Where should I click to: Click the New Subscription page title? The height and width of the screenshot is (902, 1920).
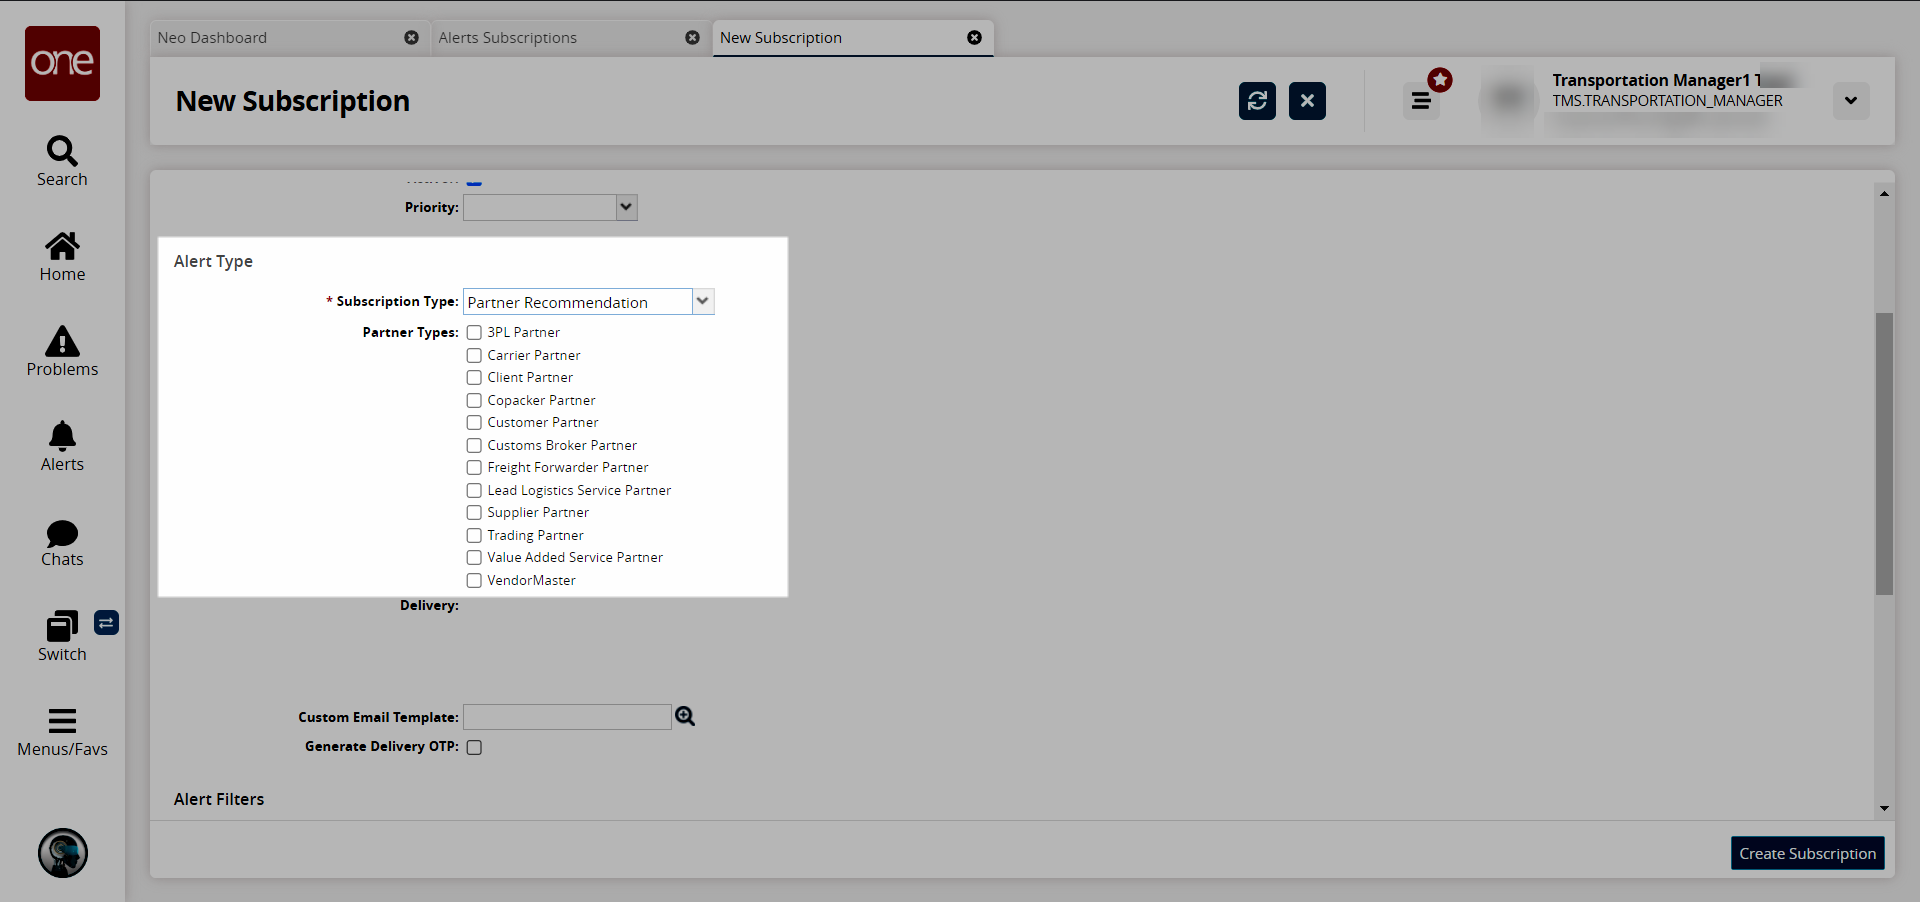coord(293,101)
